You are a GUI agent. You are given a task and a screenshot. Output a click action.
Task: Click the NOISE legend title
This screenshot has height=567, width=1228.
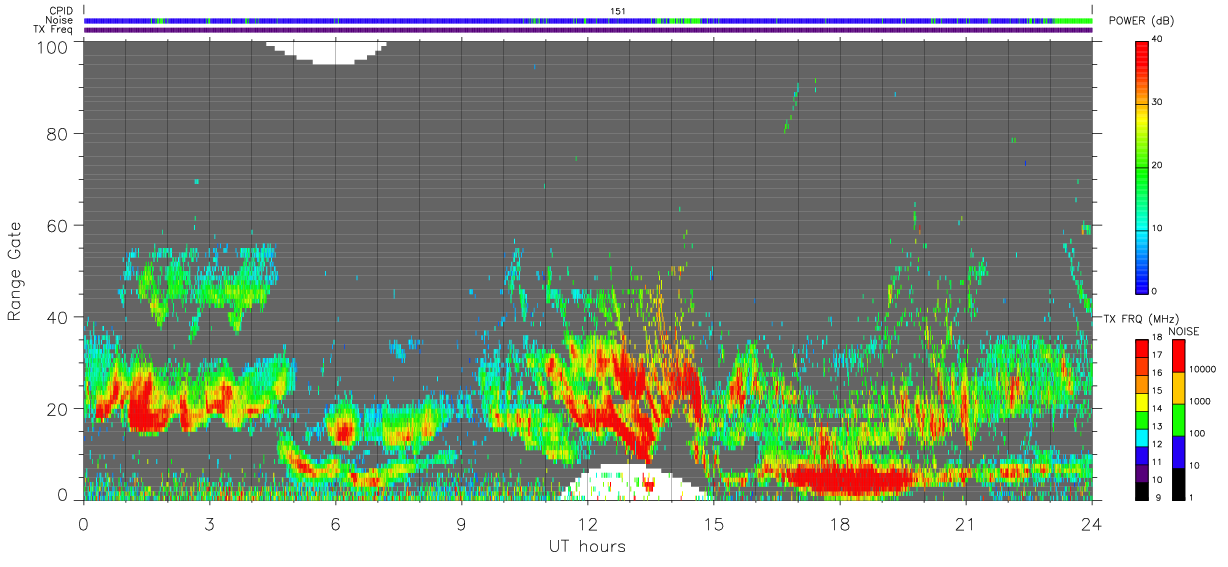click(1185, 331)
